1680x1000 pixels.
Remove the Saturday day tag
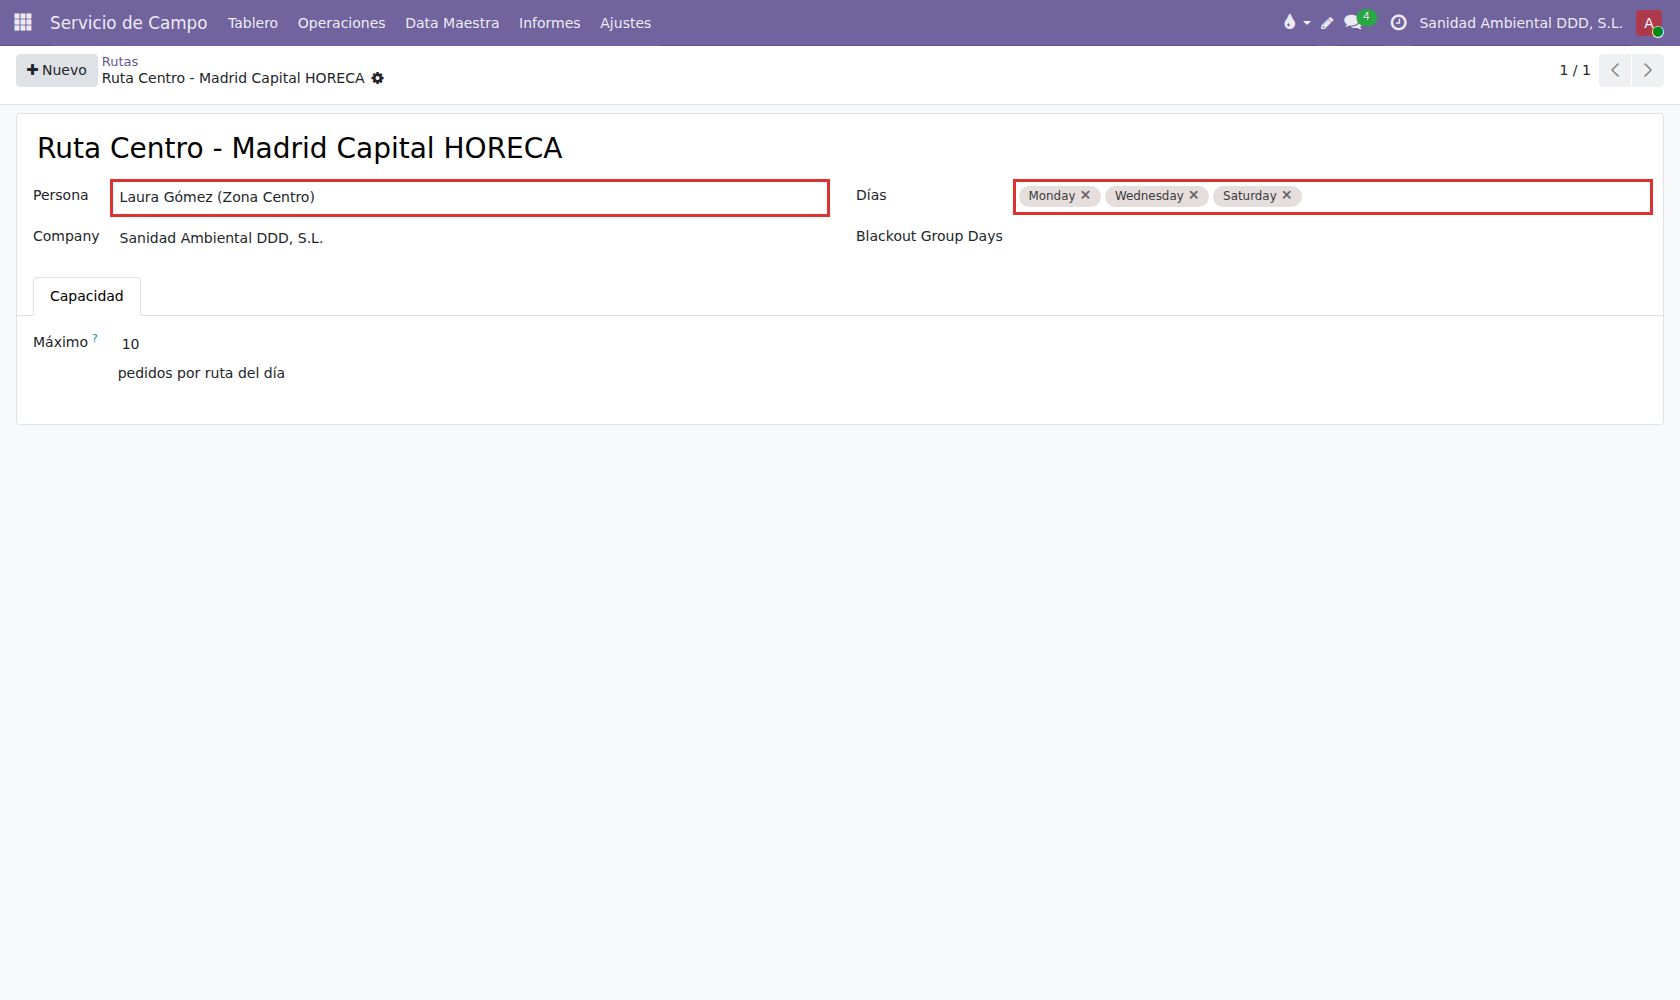(x=1286, y=195)
